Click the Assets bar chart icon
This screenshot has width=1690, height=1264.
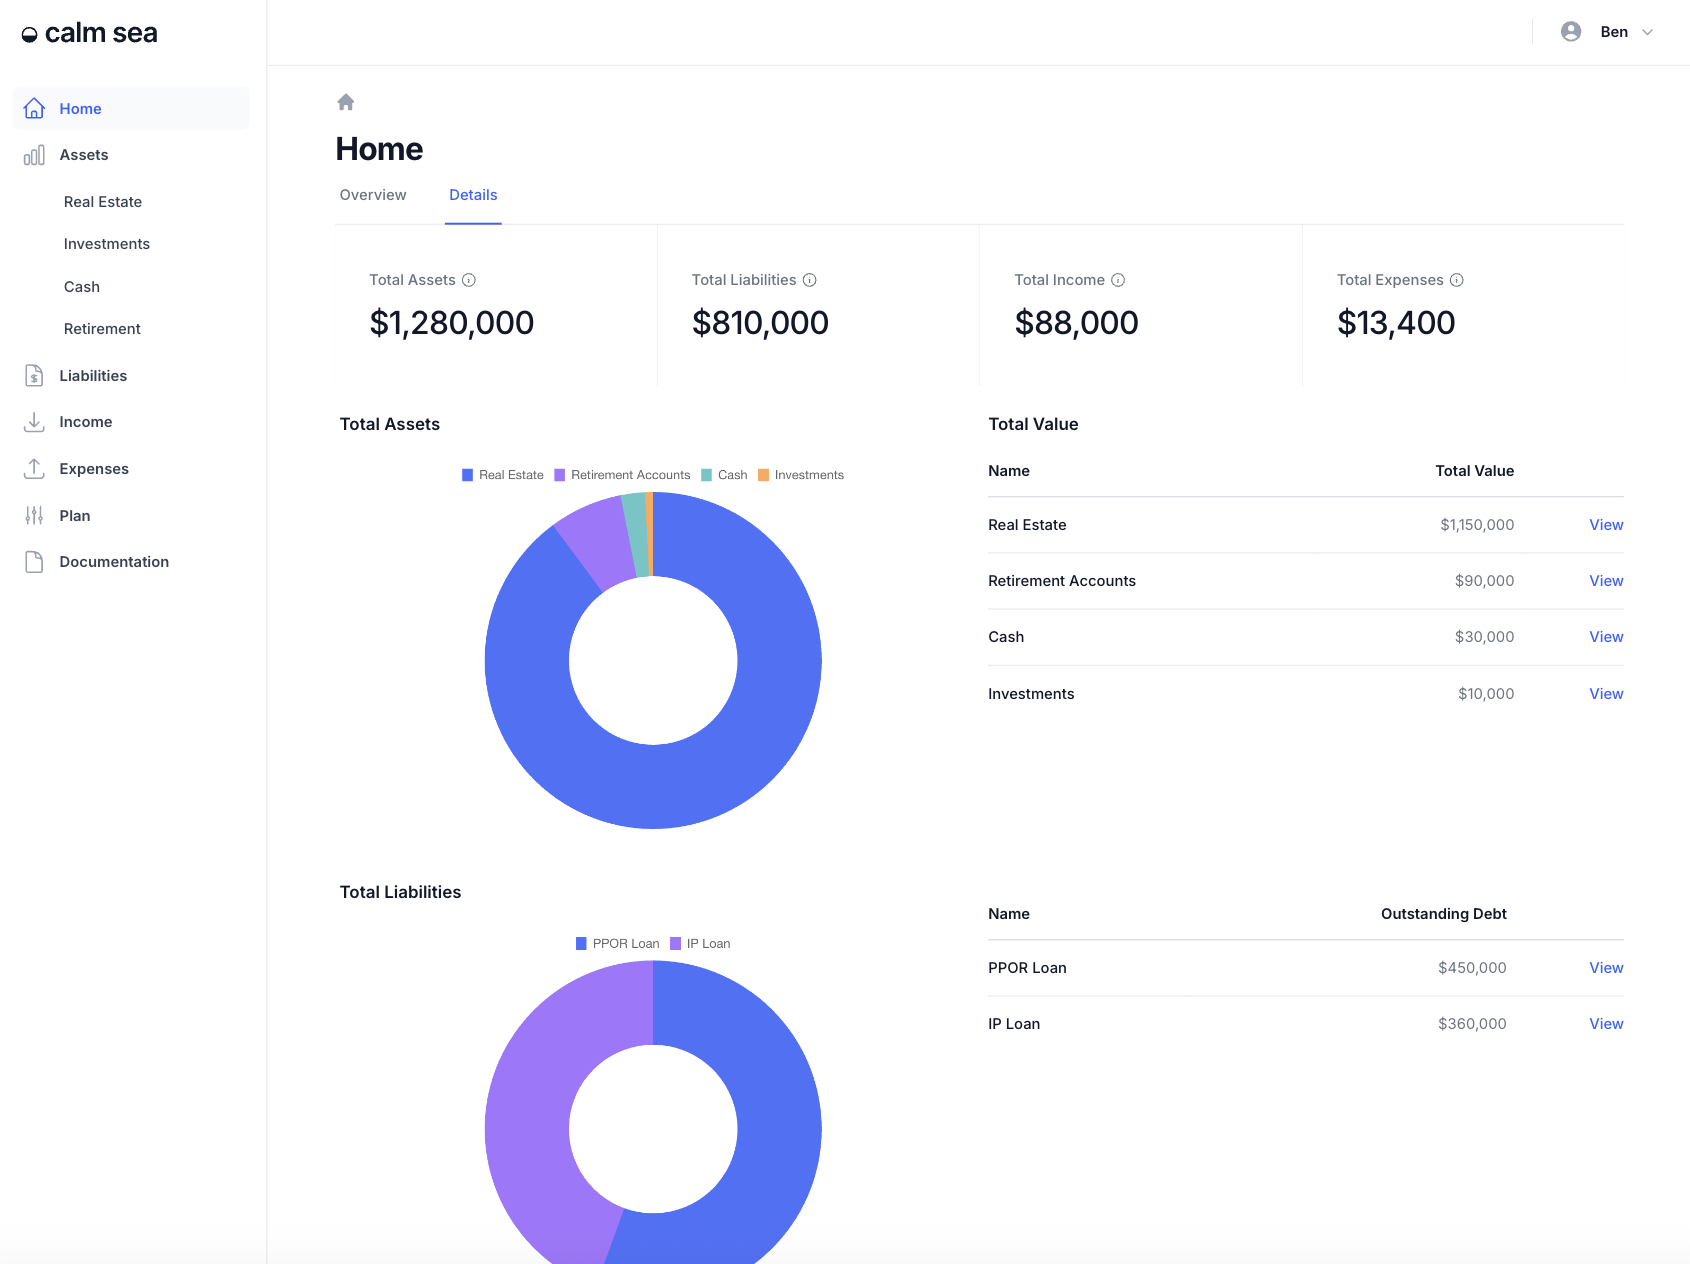pos(34,155)
